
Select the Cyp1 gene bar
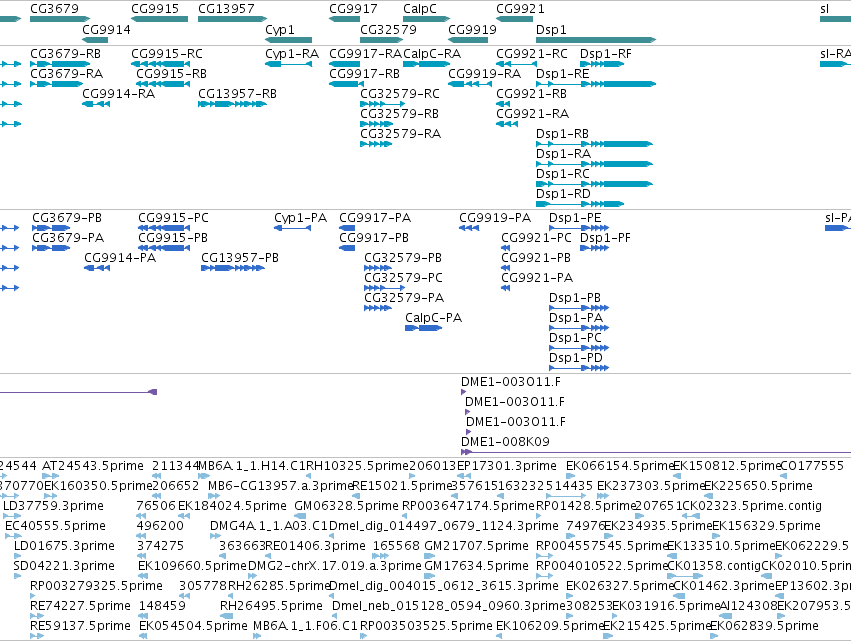coord(288,40)
